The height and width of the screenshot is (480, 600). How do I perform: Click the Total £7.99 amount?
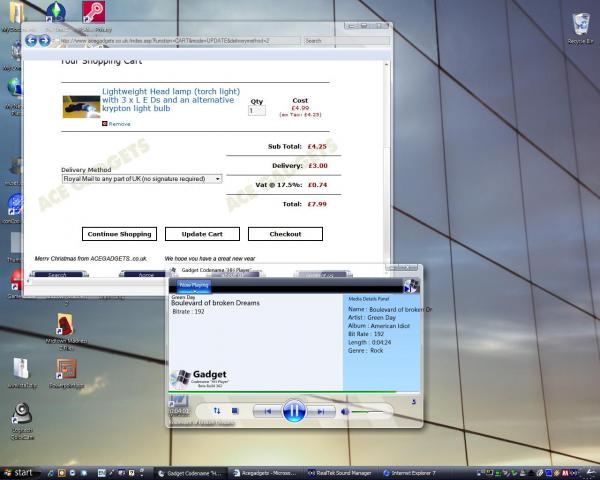click(317, 204)
